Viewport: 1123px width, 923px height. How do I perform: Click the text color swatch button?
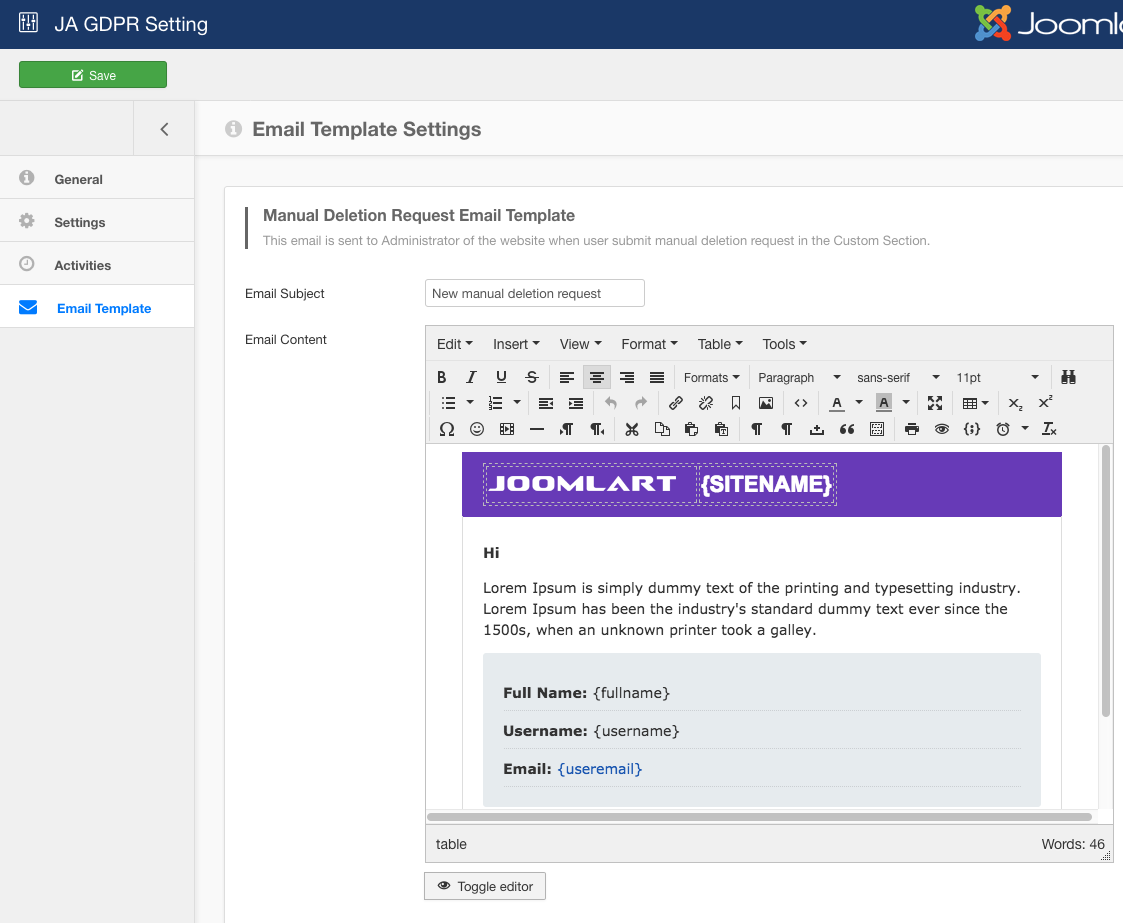pyautogui.click(x=837, y=403)
